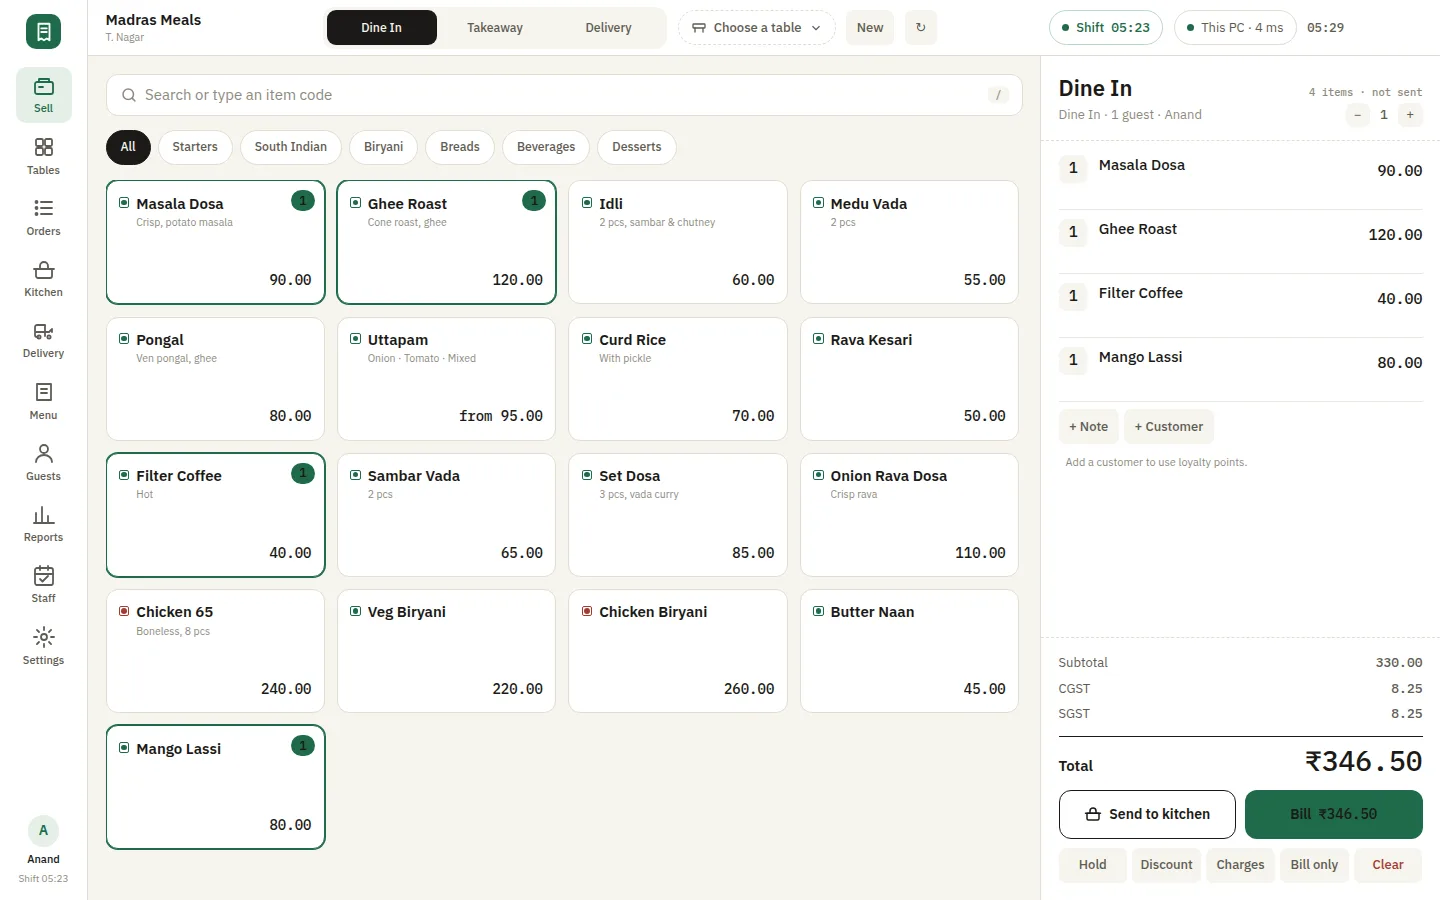Click the Shift 05:23 status pill
This screenshot has height=900, width=1440.
(x=1106, y=28)
